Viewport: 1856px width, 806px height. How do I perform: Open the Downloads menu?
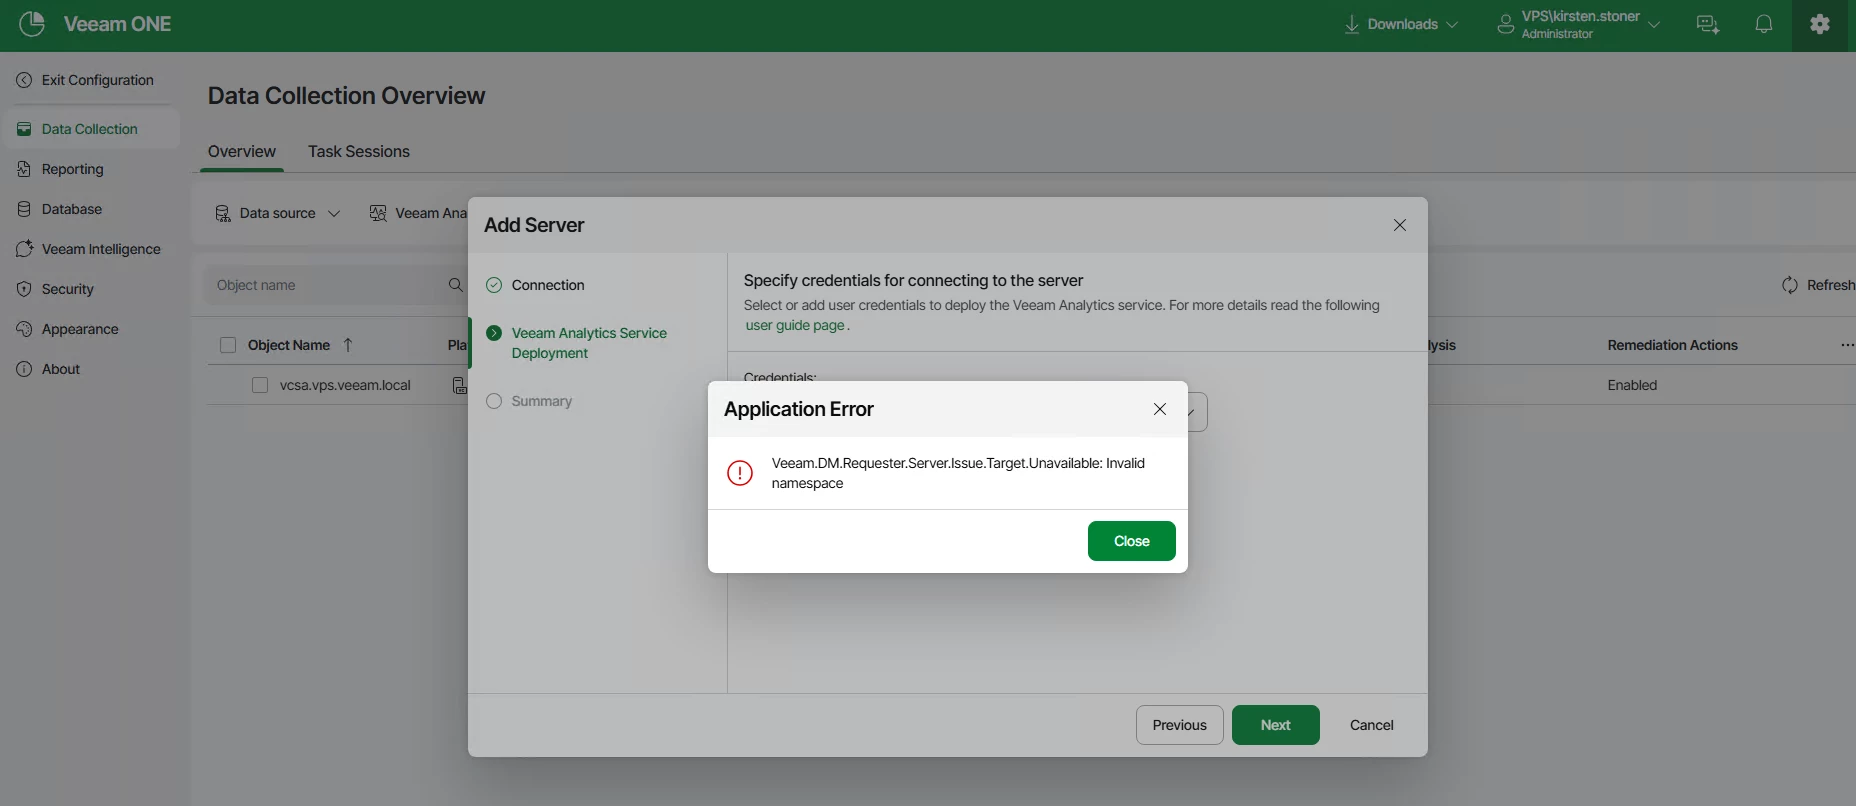1401,24
